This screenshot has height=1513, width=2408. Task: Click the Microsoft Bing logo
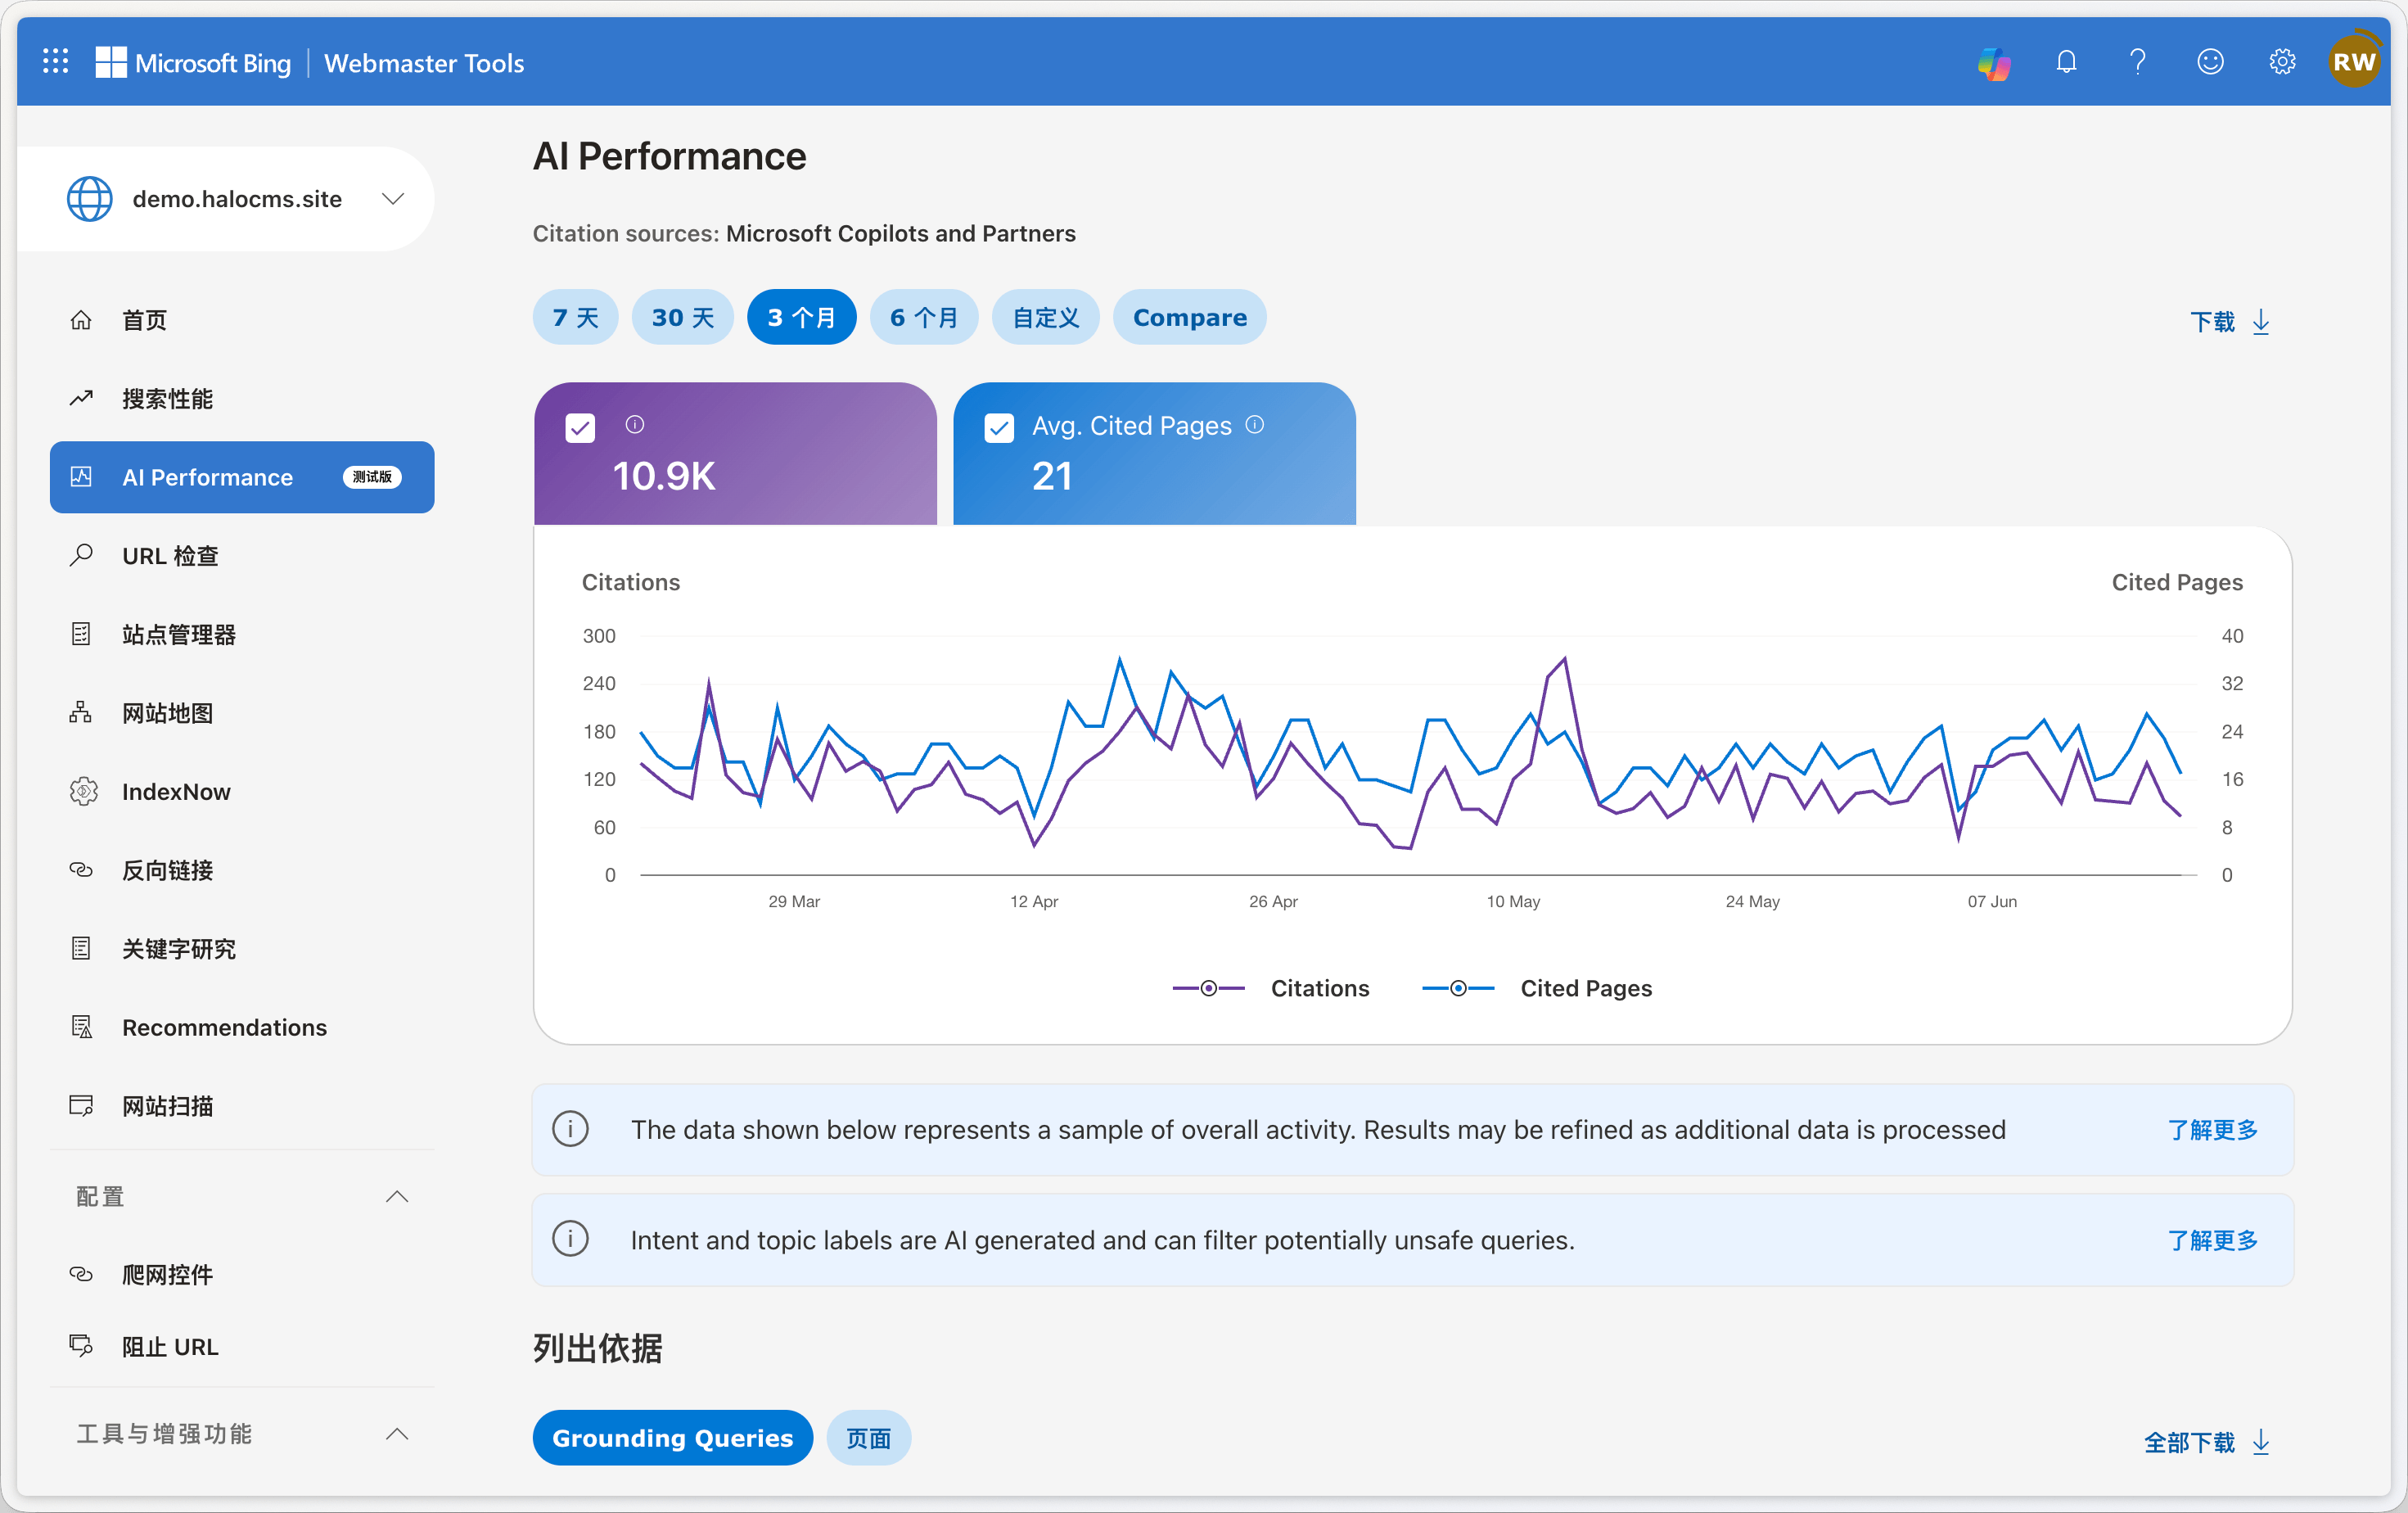point(193,63)
